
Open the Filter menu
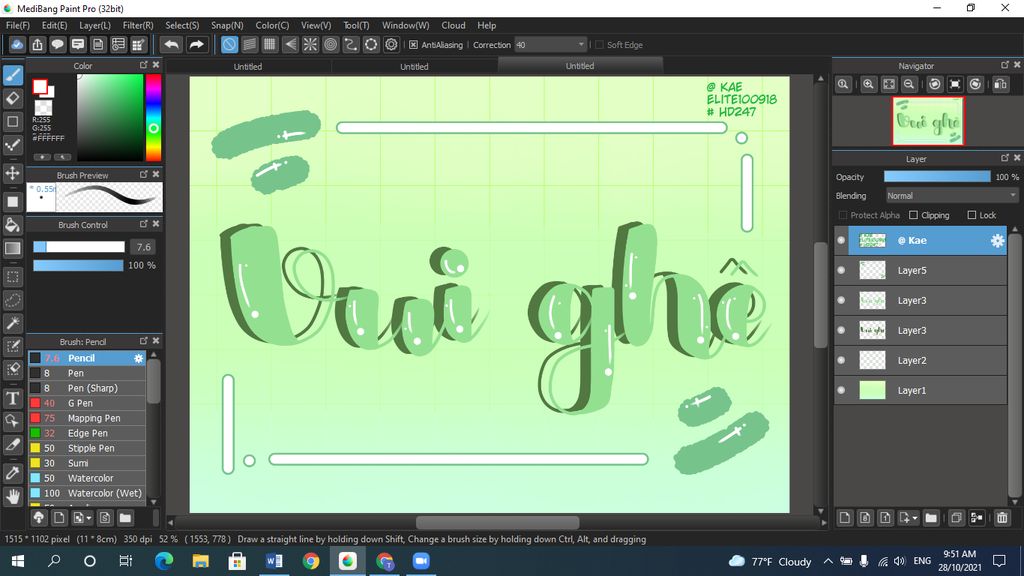pos(138,25)
